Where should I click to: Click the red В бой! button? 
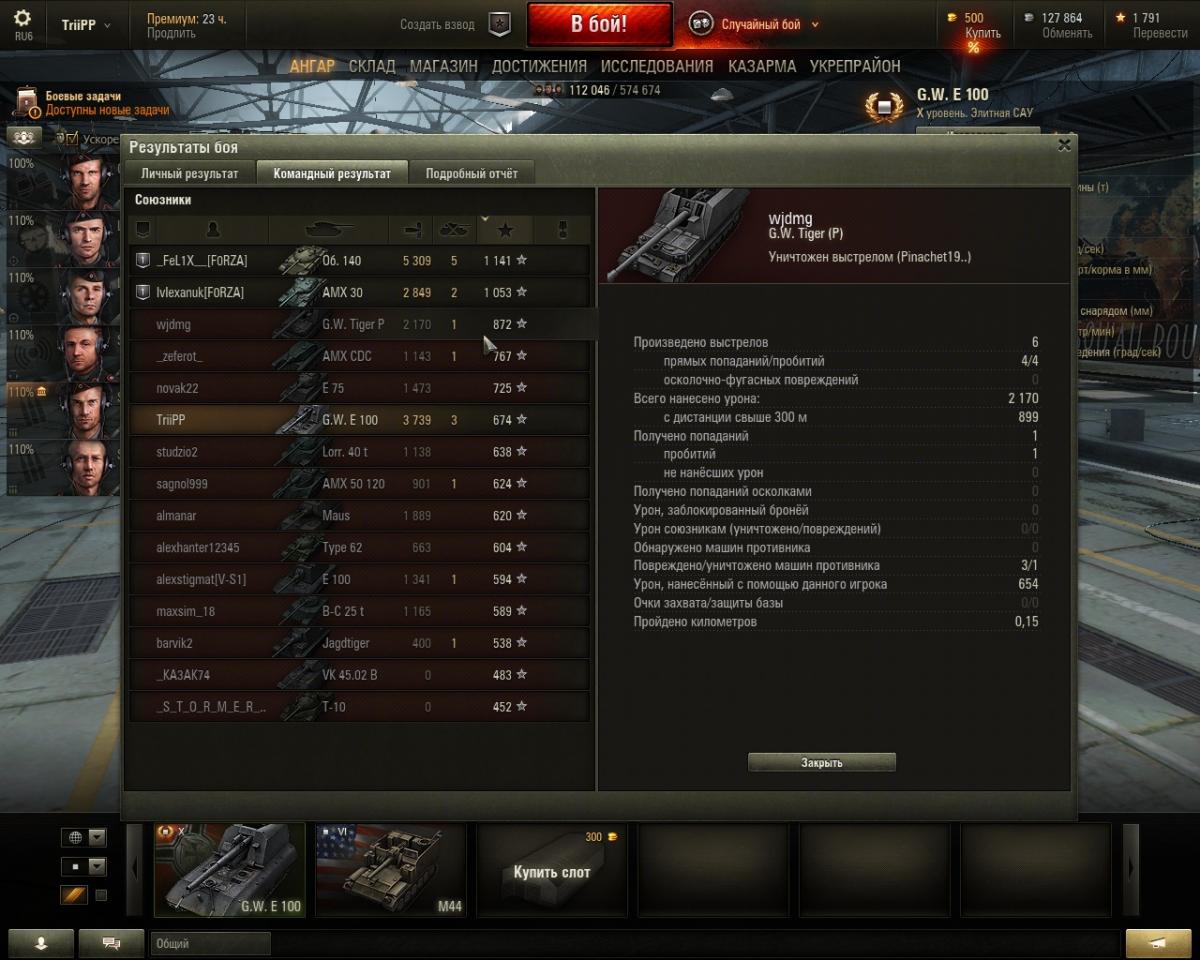(x=599, y=25)
